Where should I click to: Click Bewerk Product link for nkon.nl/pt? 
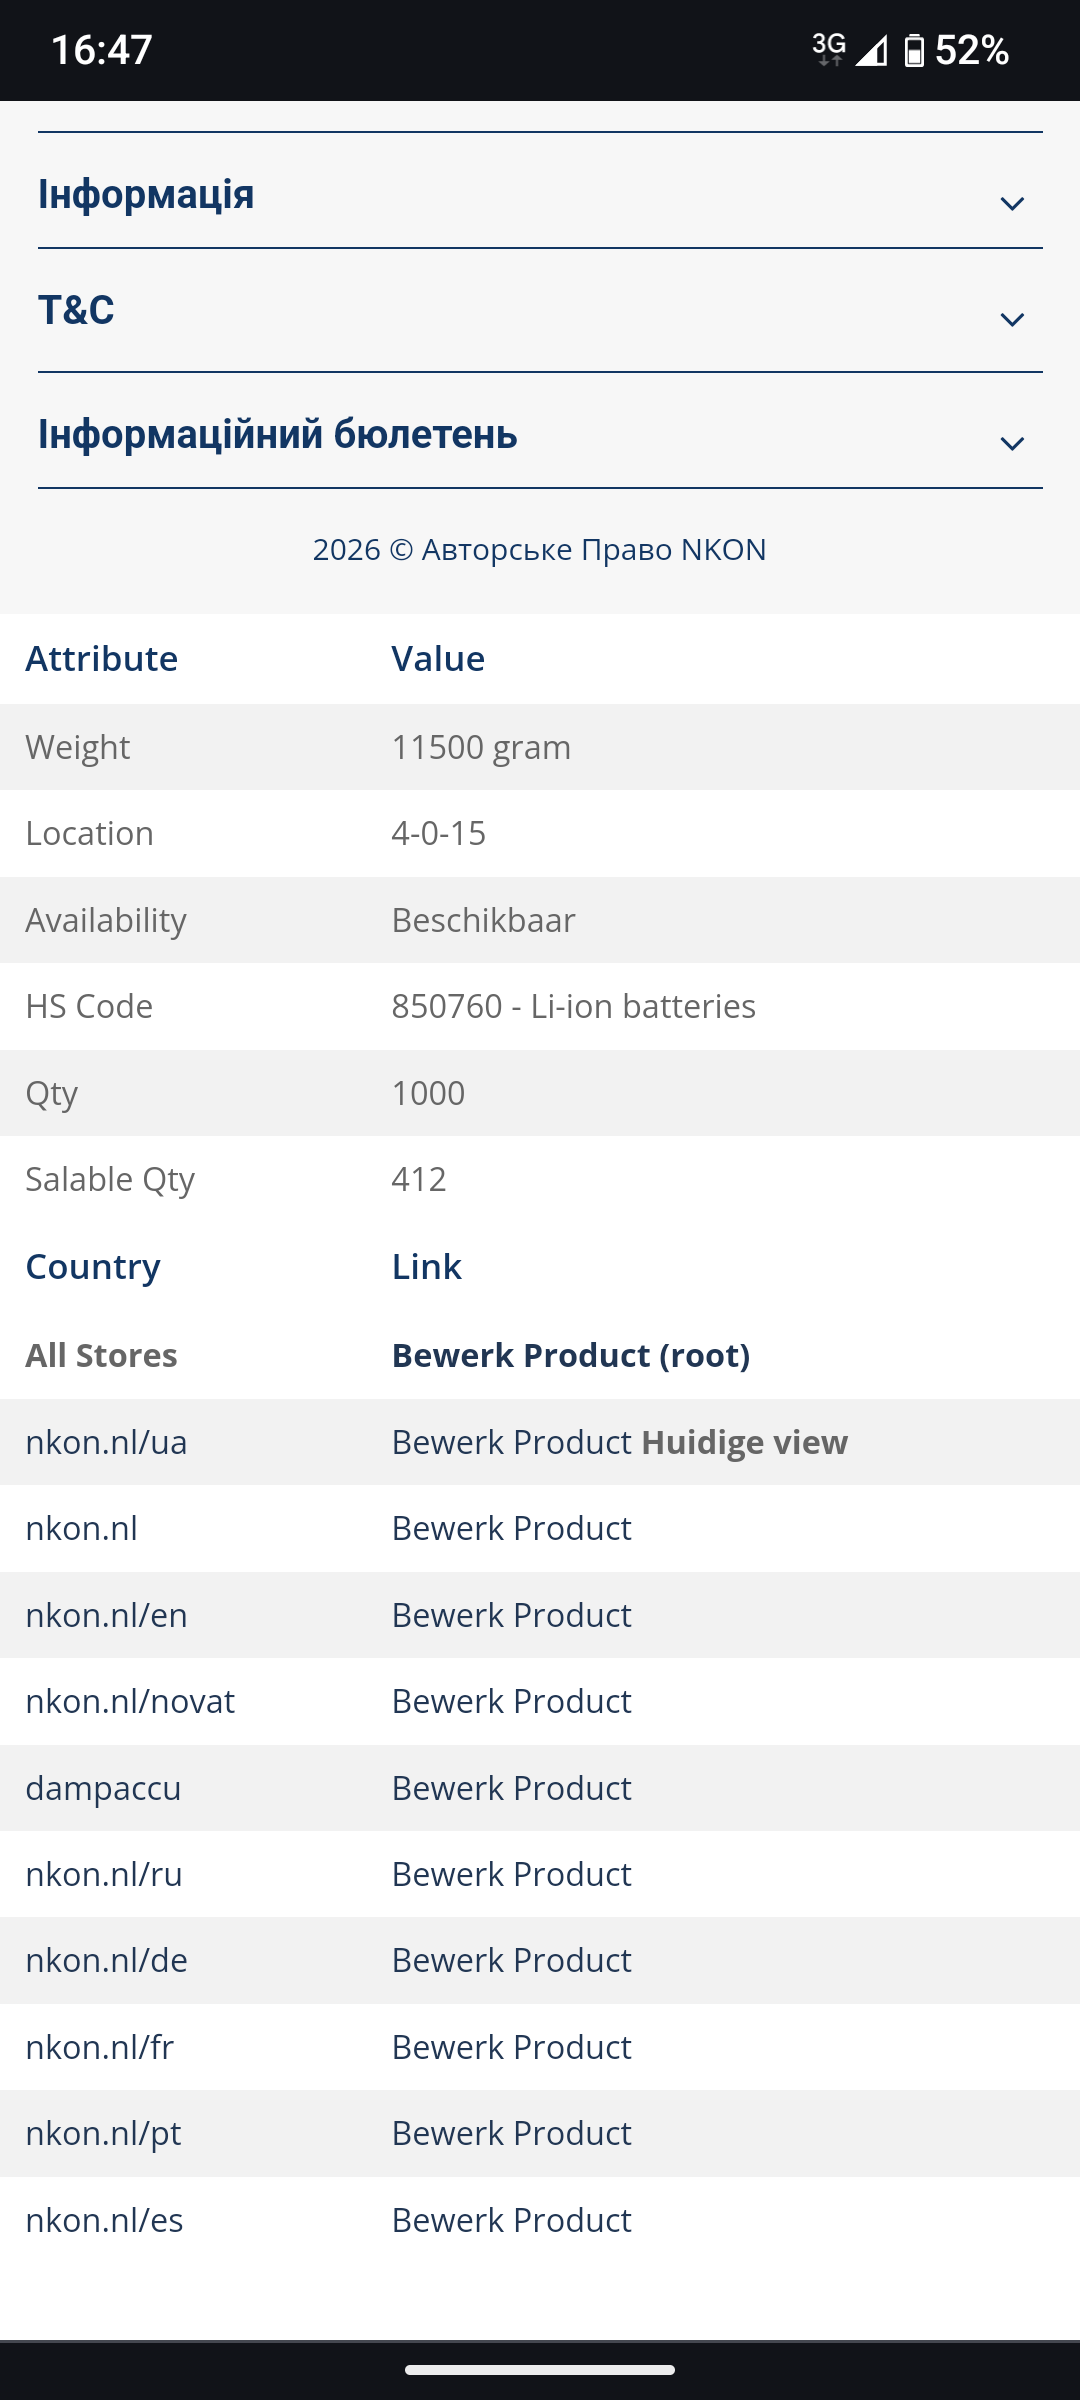tap(511, 2134)
